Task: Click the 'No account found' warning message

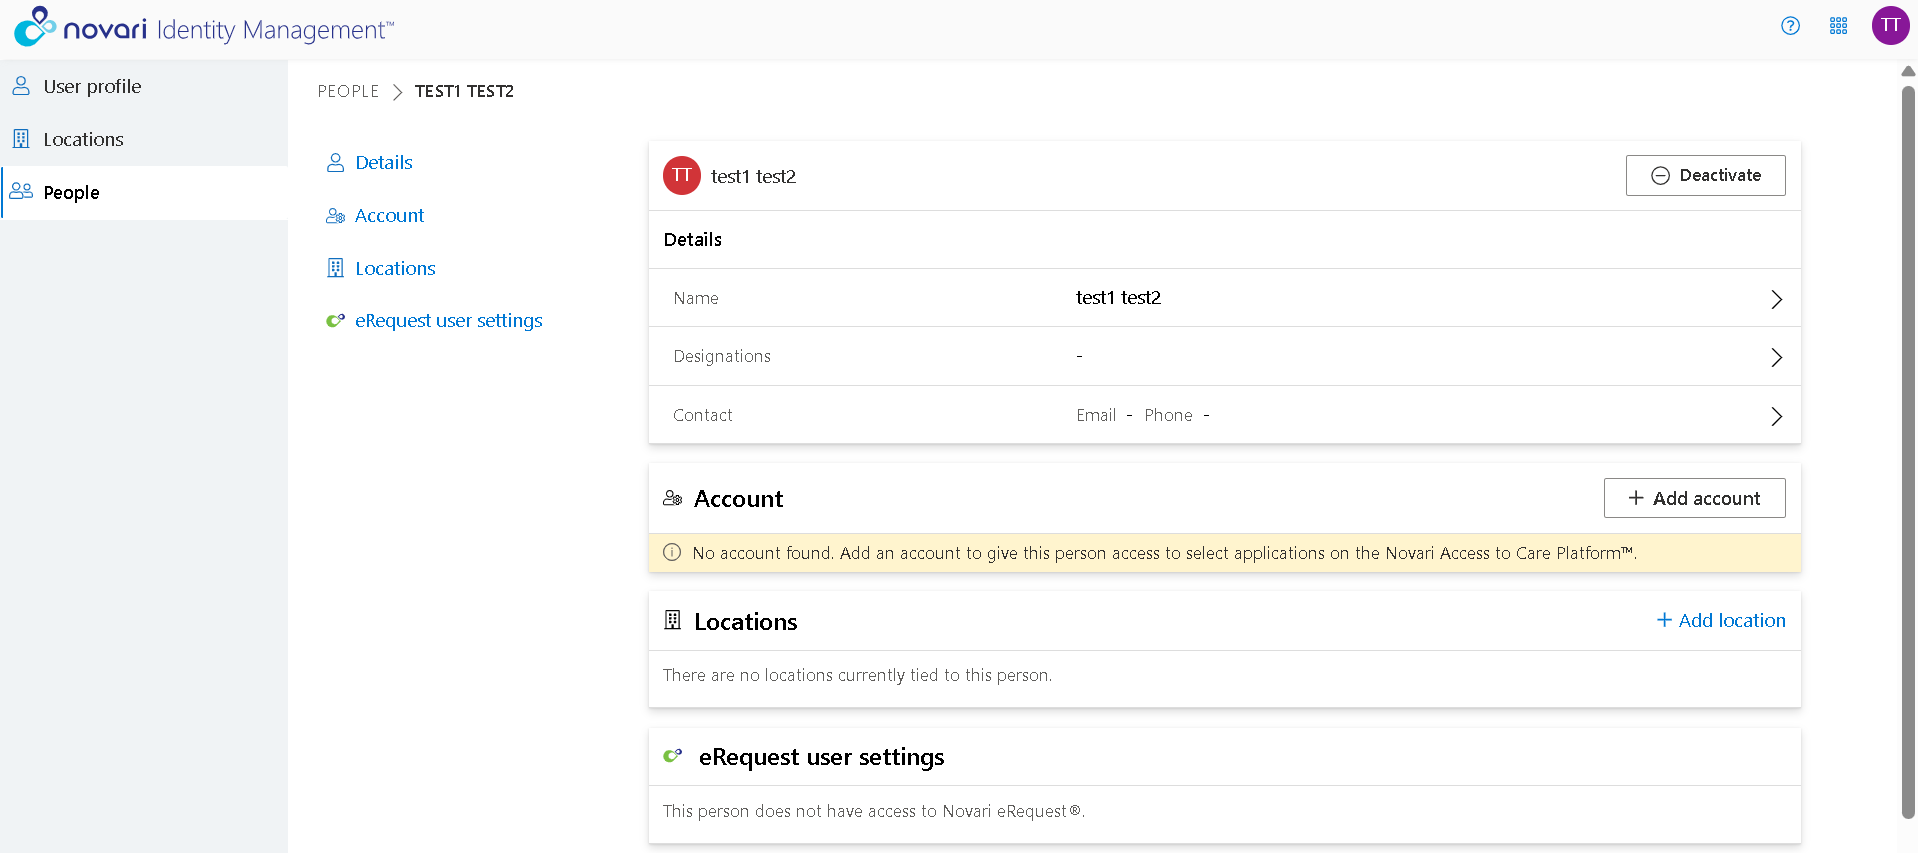Action: pos(1164,553)
